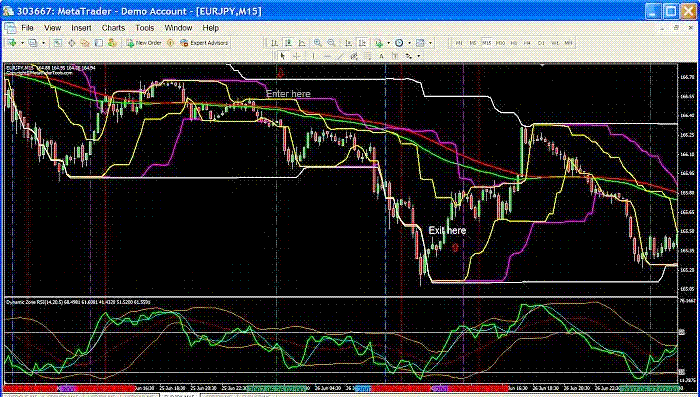Click the Dynamic Zone RSI indicator label
This screenshot has width=700, height=397.
pos(78,302)
